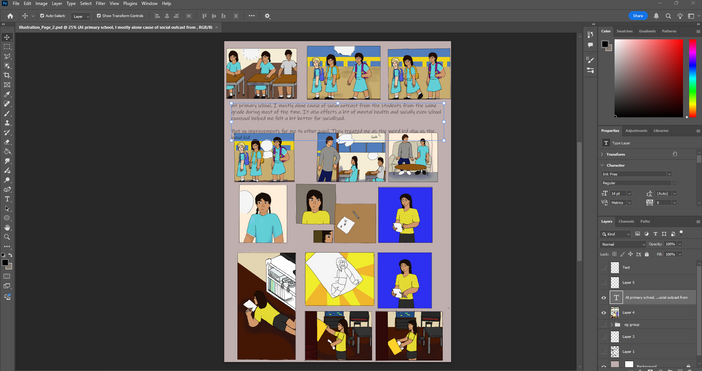This screenshot has width=702, height=371.
Task: Pick a color in the color field
Action: tap(649, 78)
